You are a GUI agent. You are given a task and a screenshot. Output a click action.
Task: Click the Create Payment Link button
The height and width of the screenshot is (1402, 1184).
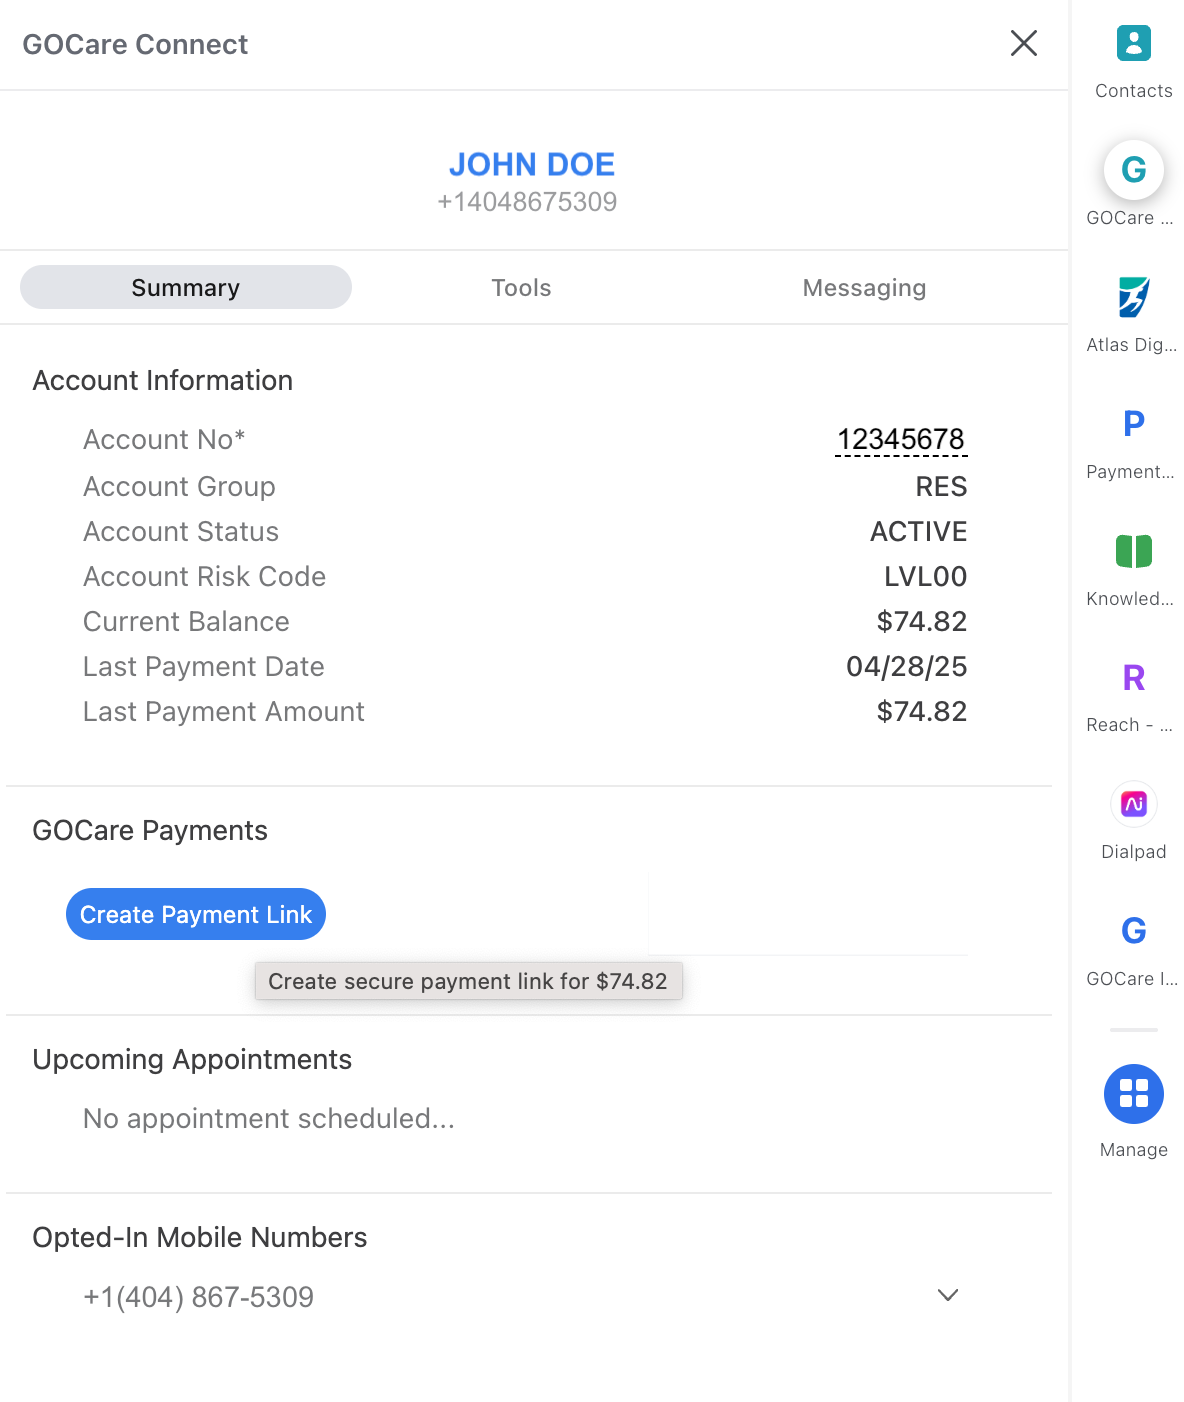[x=196, y=914]
